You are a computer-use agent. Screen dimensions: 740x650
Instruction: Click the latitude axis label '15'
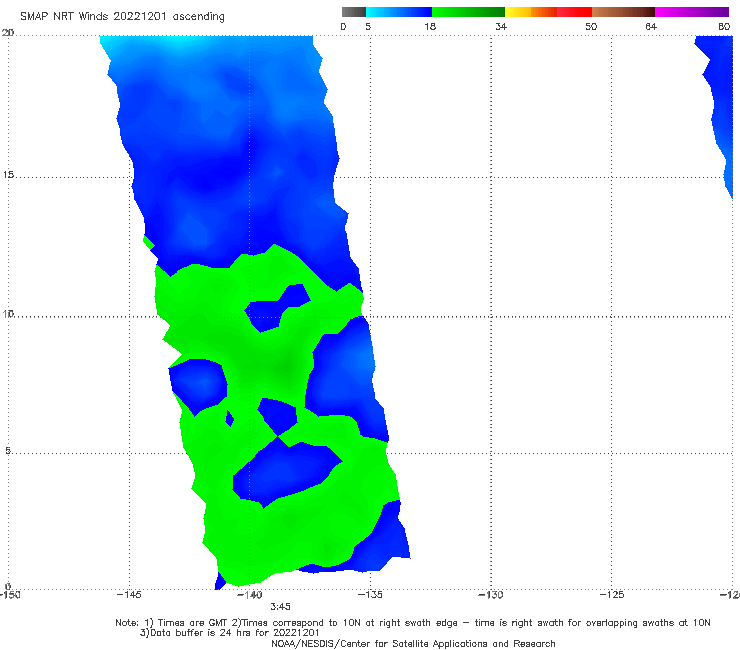pyautogui.click(x=8, y=175)
